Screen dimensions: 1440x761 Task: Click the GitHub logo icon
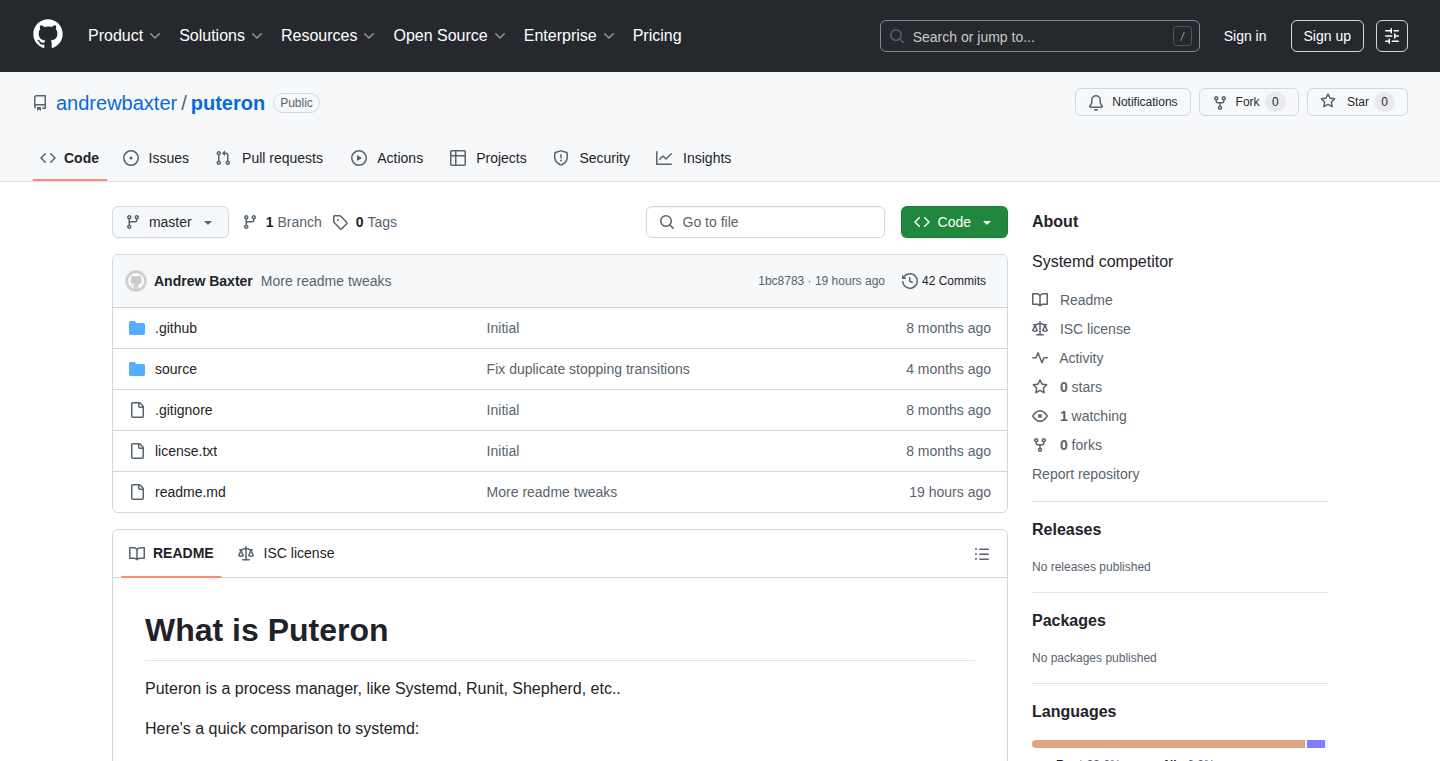(48, 35)
